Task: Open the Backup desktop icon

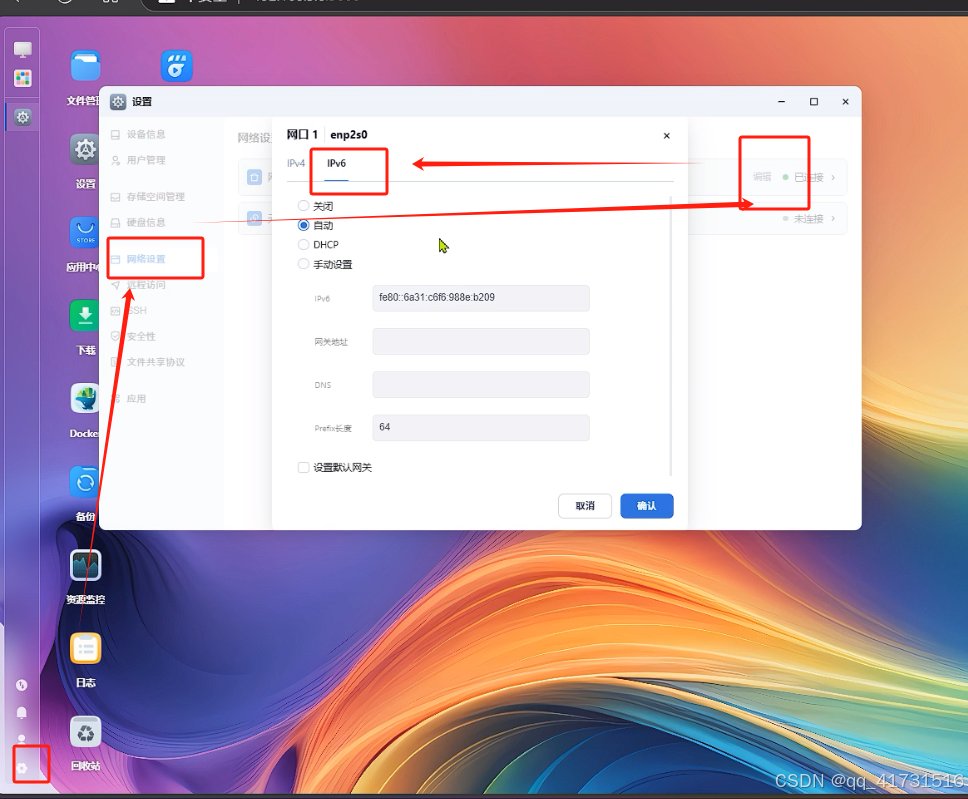Action: 85,482
